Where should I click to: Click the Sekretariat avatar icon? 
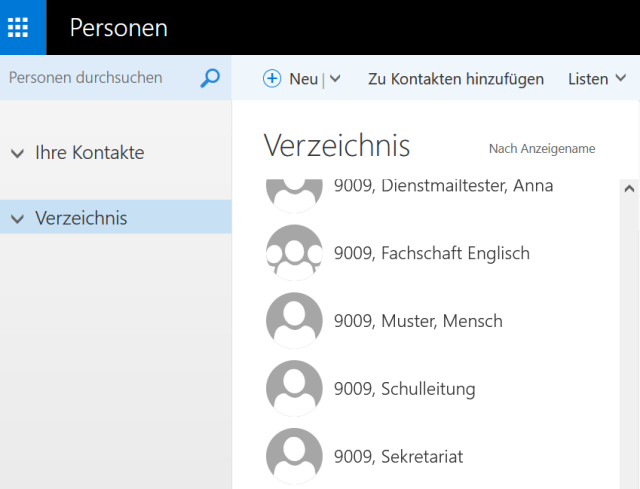[294, 456]
